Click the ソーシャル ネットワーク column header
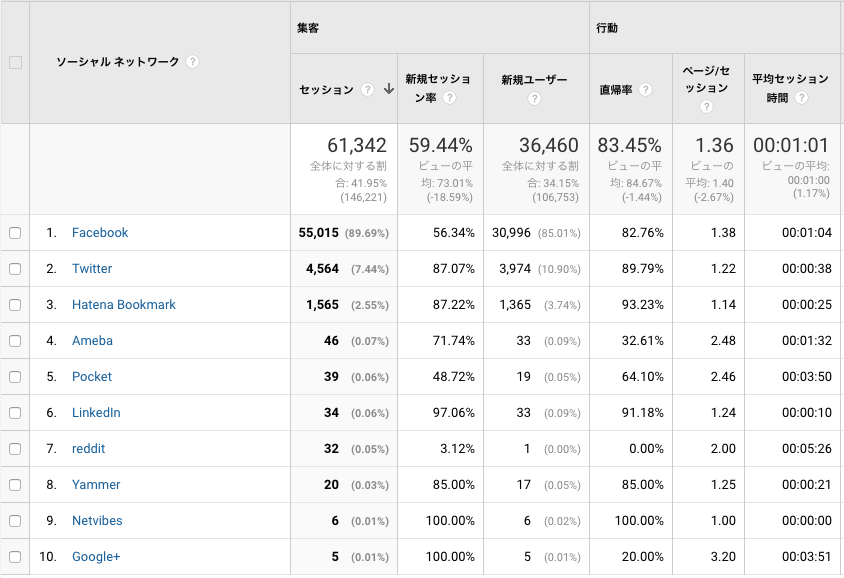 117,62
